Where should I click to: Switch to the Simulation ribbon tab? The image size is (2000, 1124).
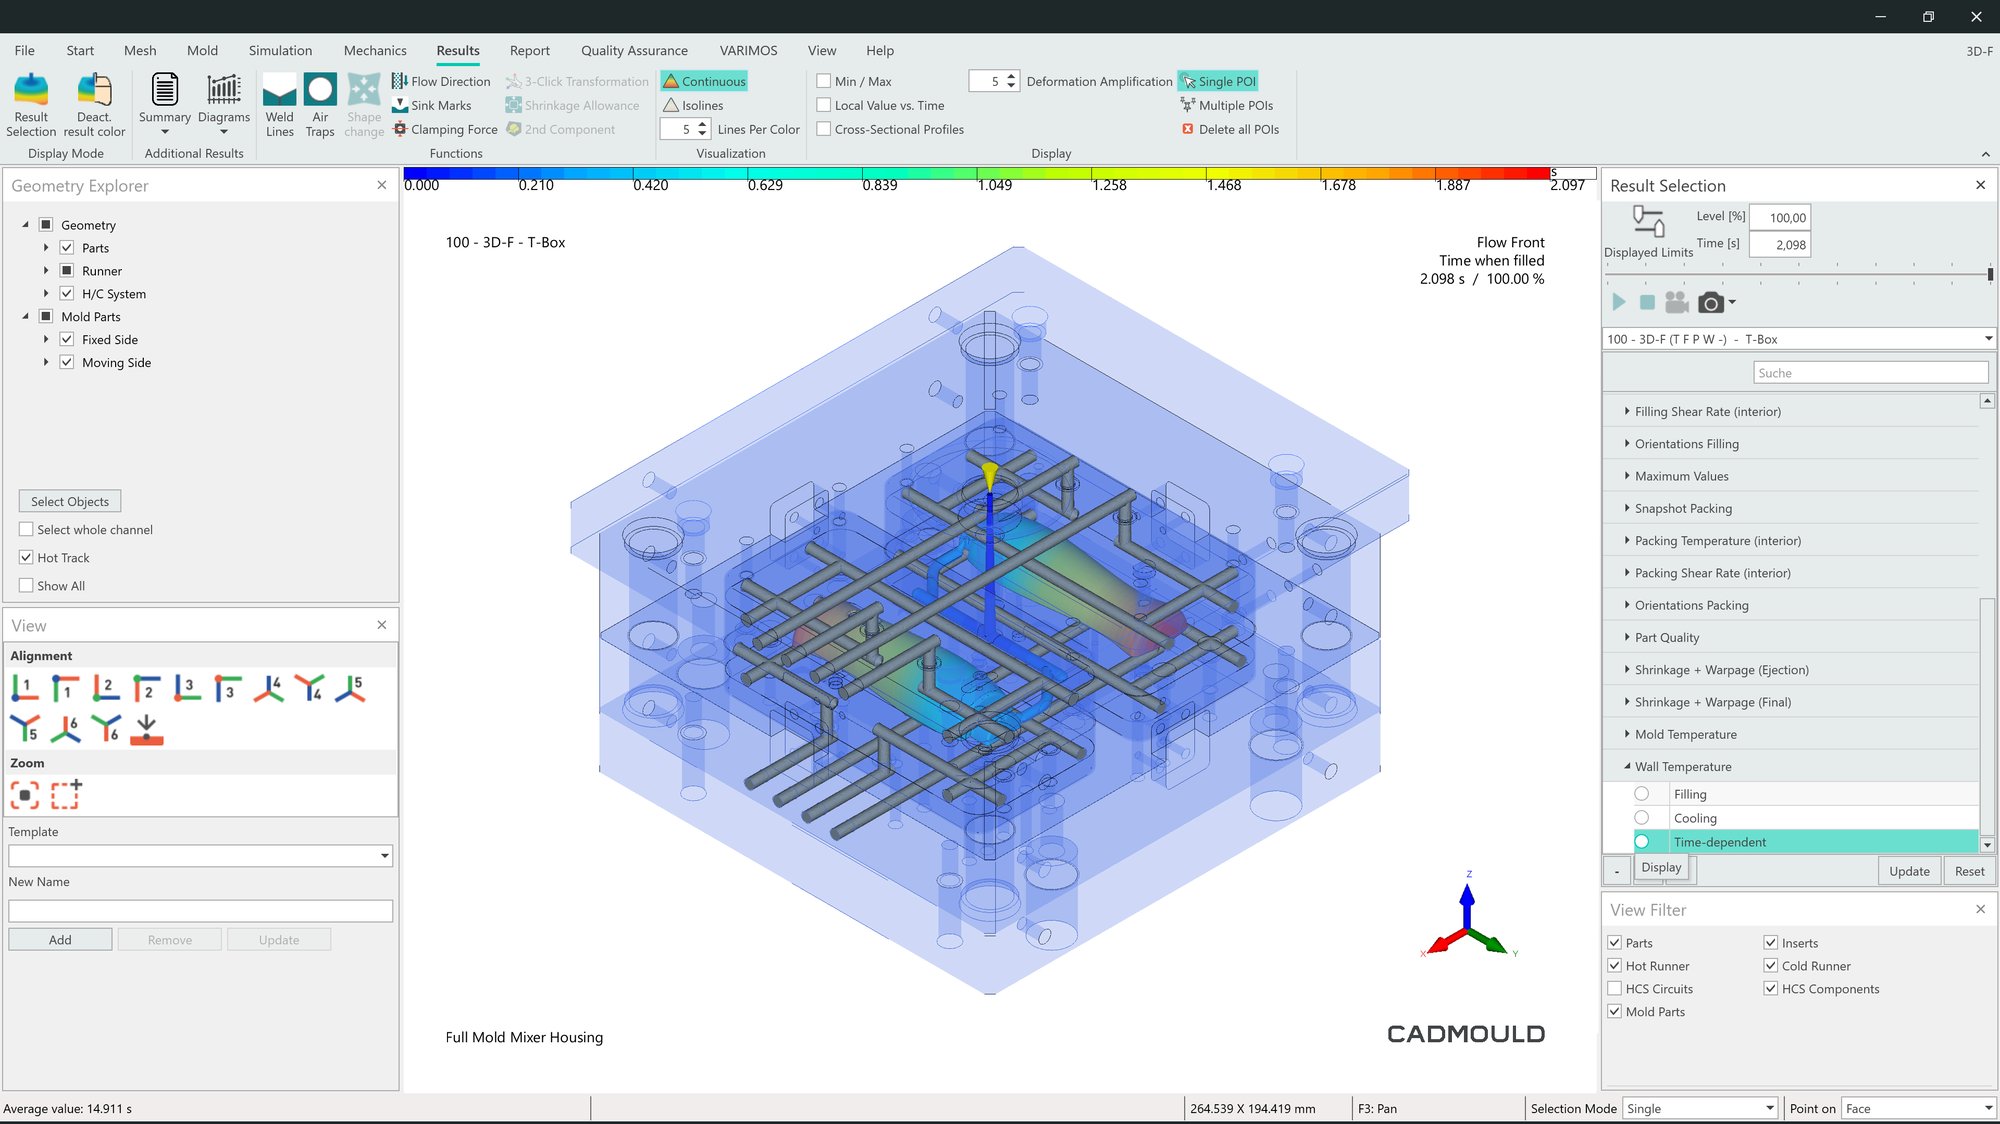pos(280,50)
